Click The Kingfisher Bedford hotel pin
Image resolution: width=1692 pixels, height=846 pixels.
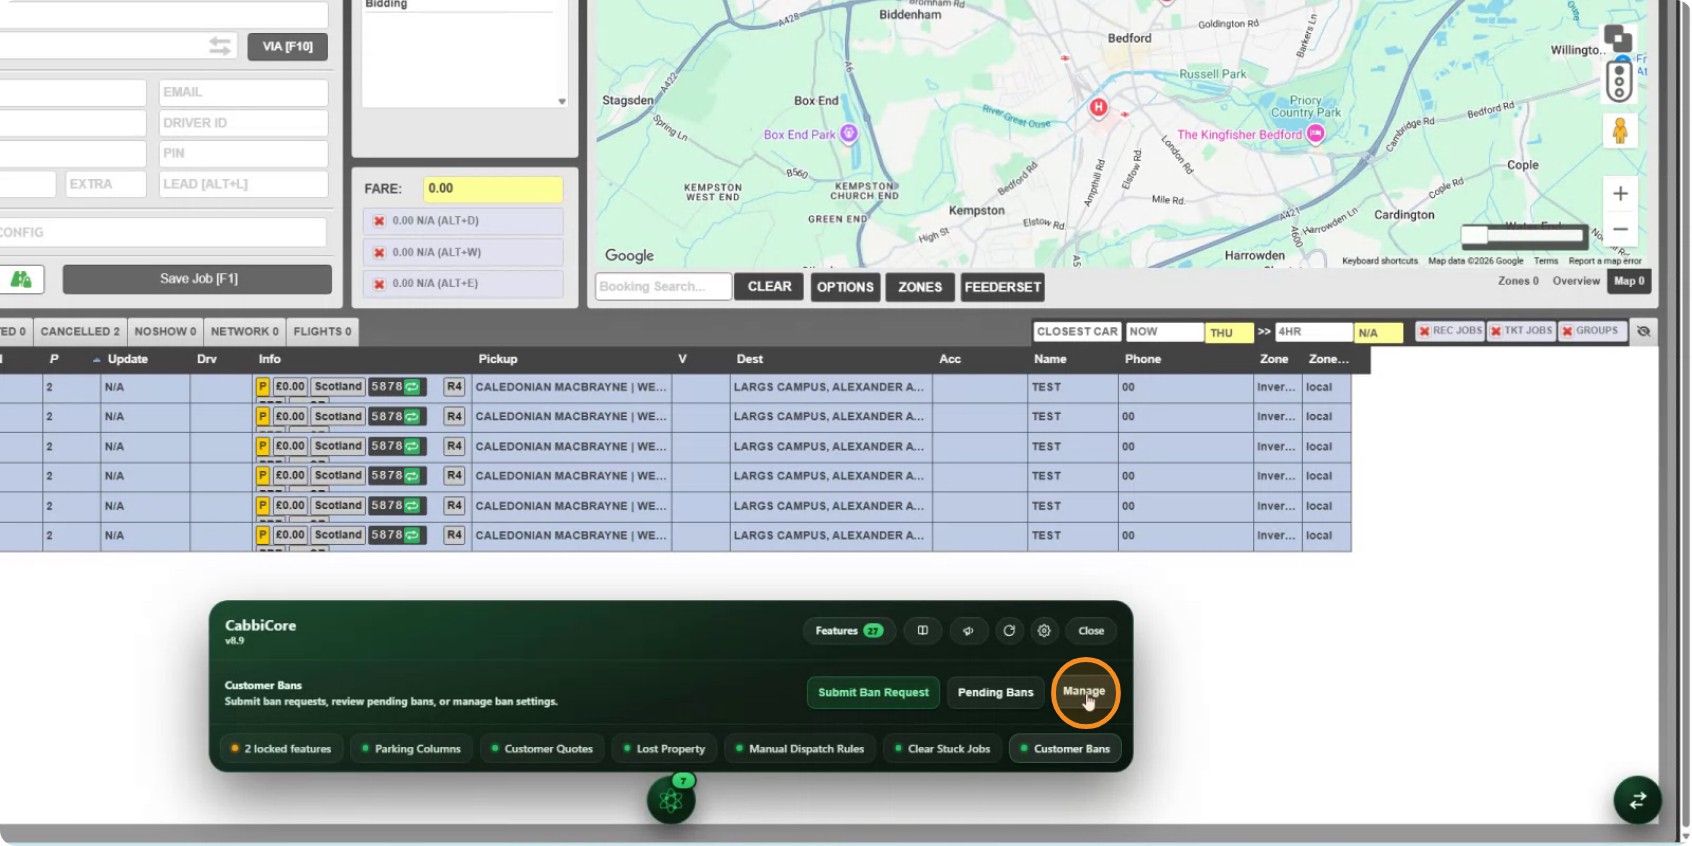coord(1316,134)
